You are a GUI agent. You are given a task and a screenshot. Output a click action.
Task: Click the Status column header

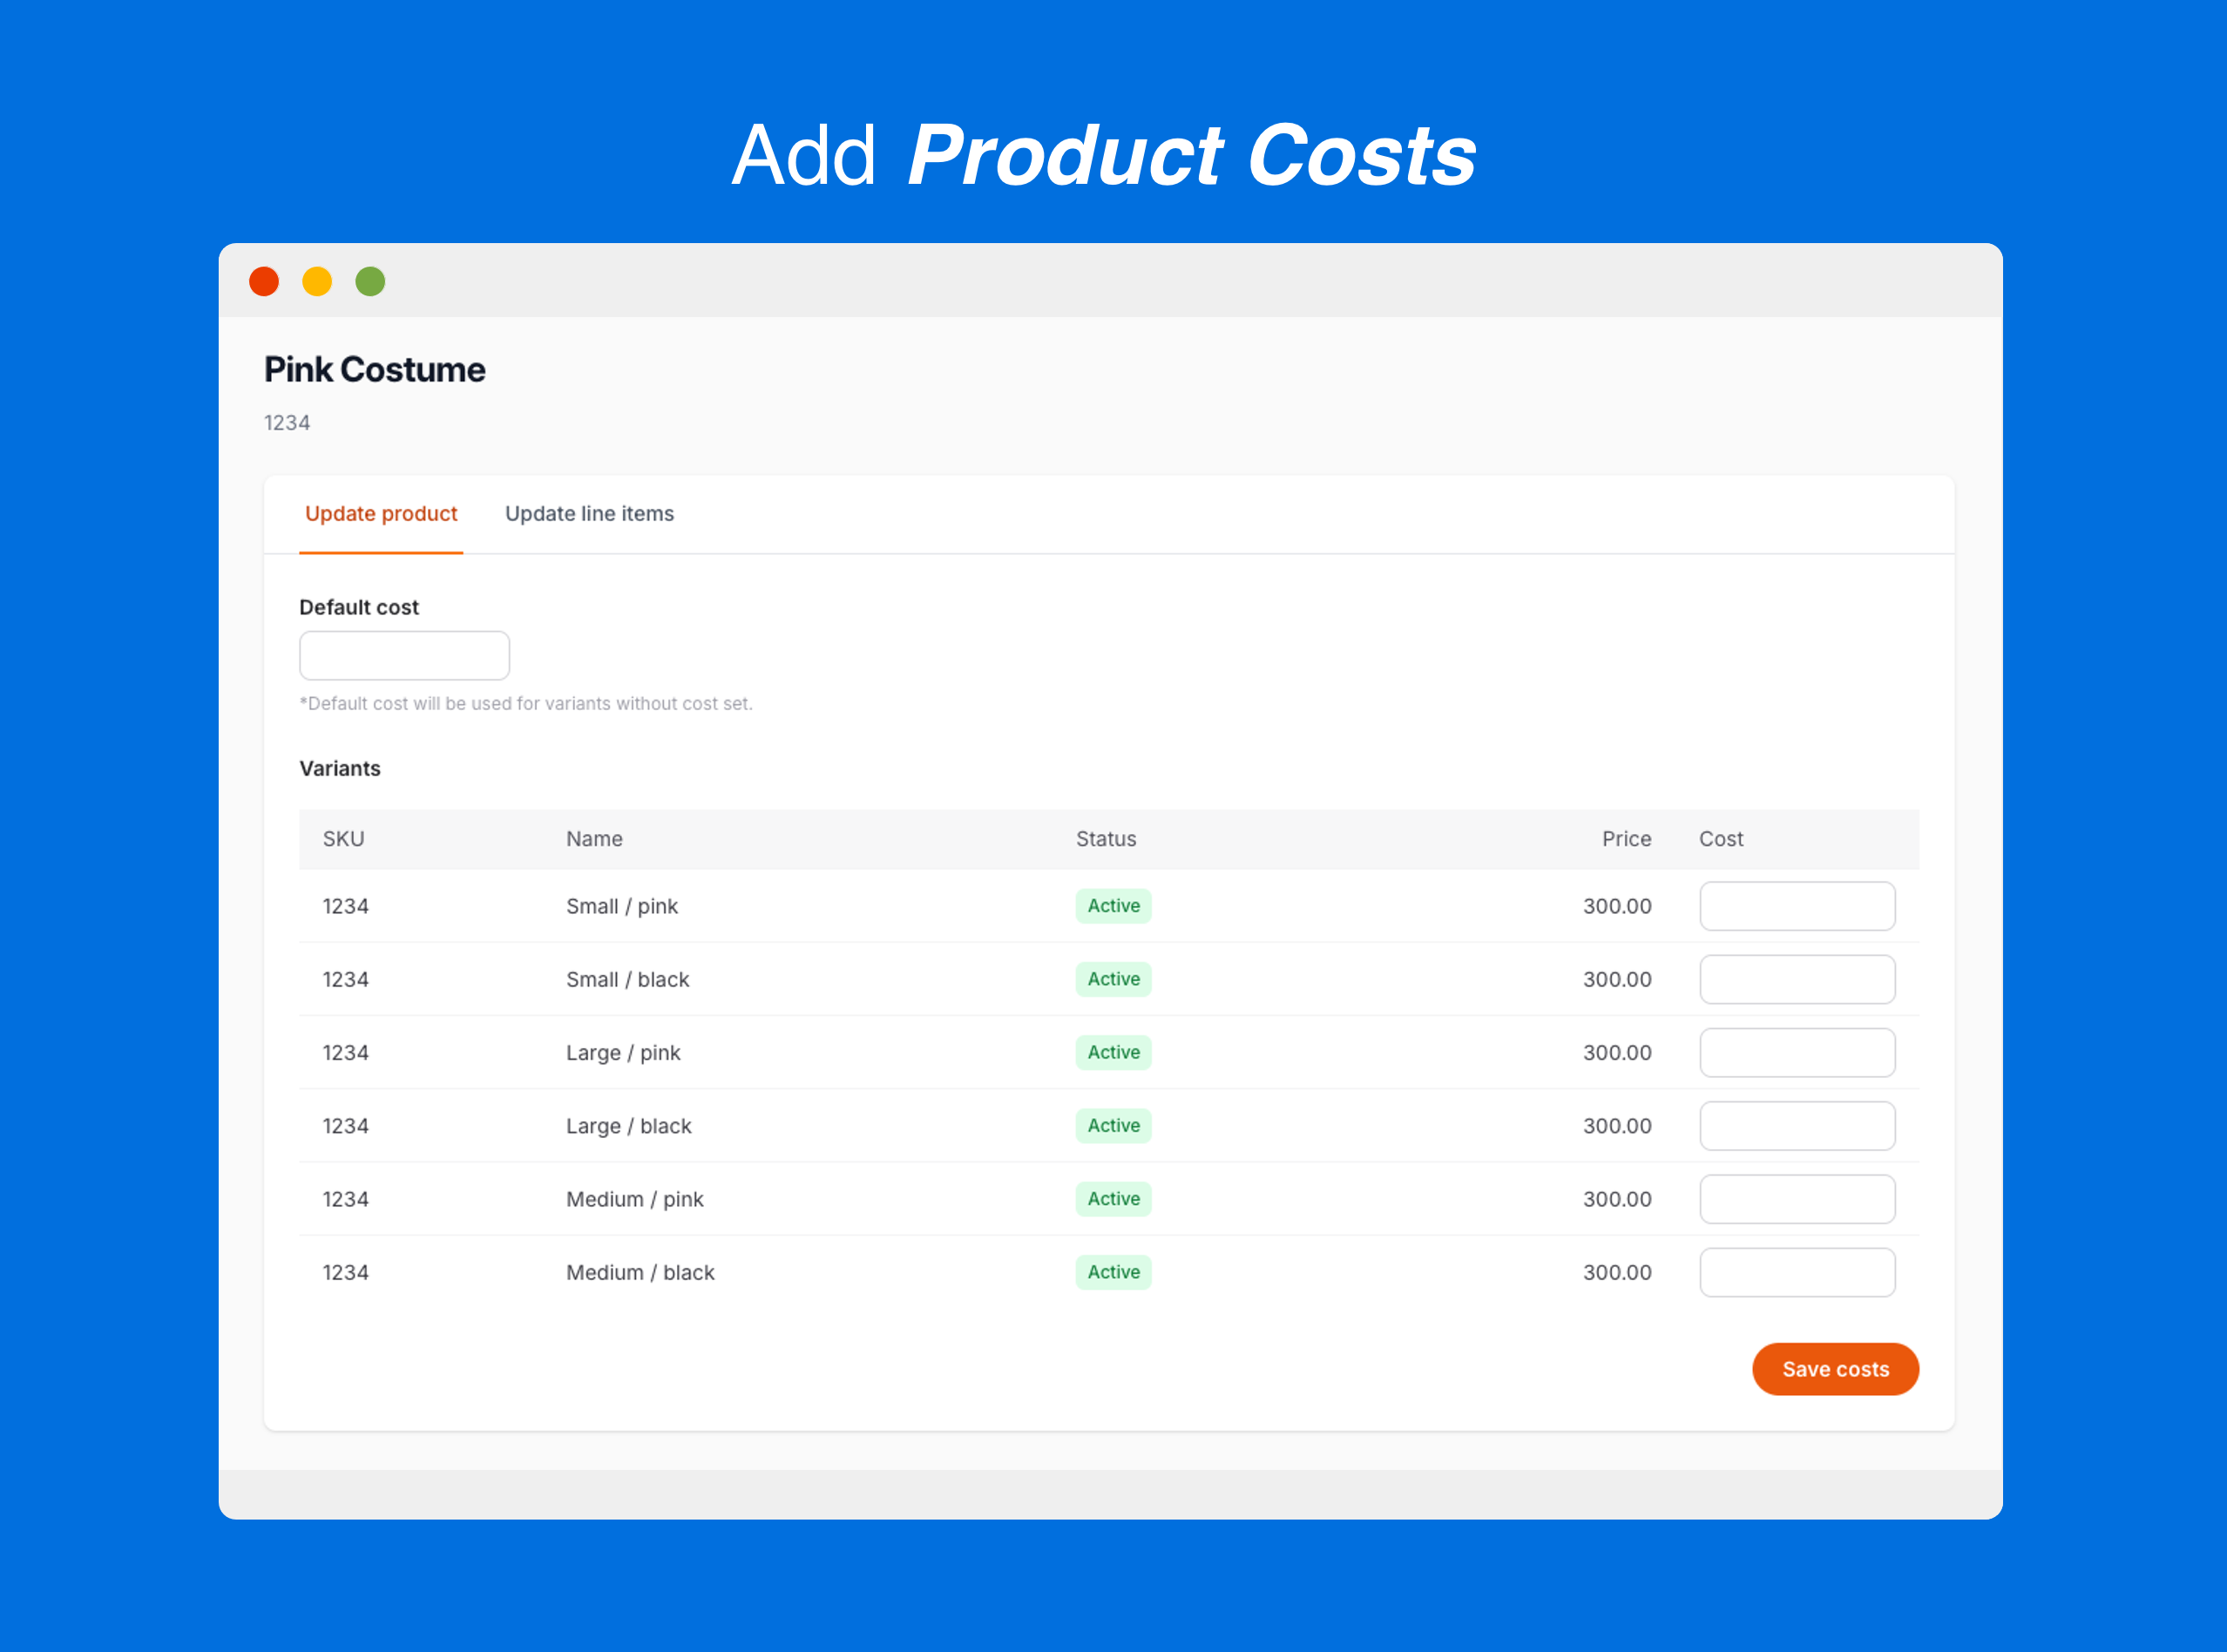point(1106,839)
